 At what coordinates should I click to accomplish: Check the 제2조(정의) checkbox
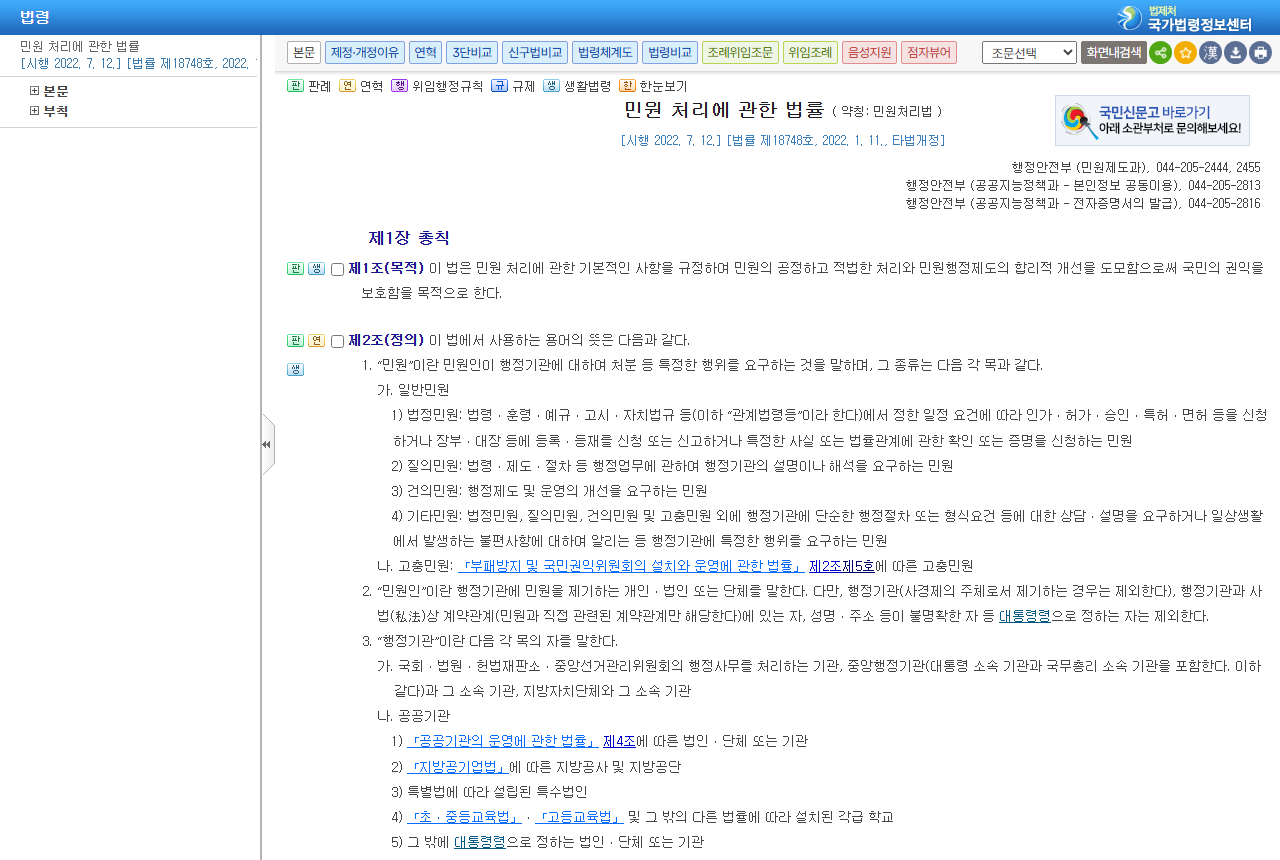click(x=337, y=342)
